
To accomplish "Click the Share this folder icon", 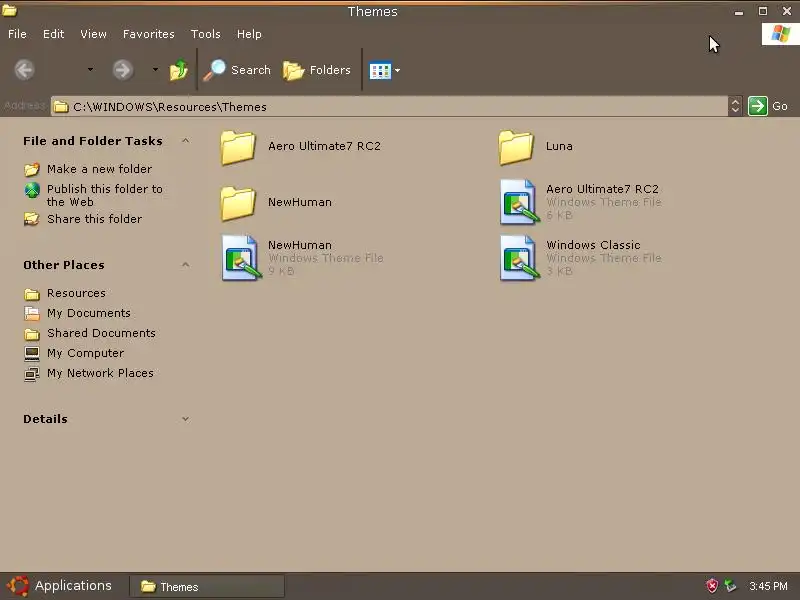I will pos(32,219).
